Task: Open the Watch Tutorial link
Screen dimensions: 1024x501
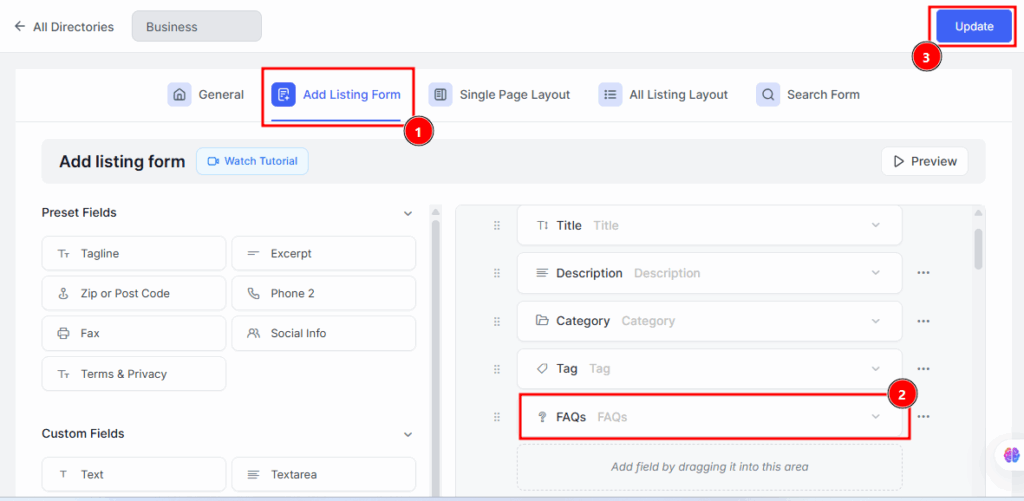Action: [x=252, y=161]
